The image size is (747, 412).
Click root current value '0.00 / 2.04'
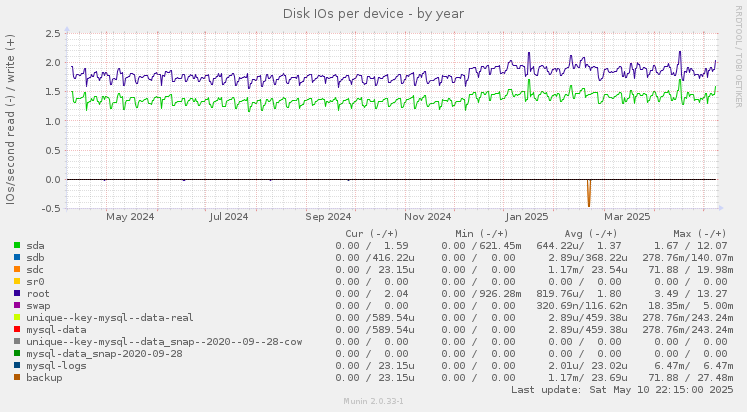click(x=372, y=294)
